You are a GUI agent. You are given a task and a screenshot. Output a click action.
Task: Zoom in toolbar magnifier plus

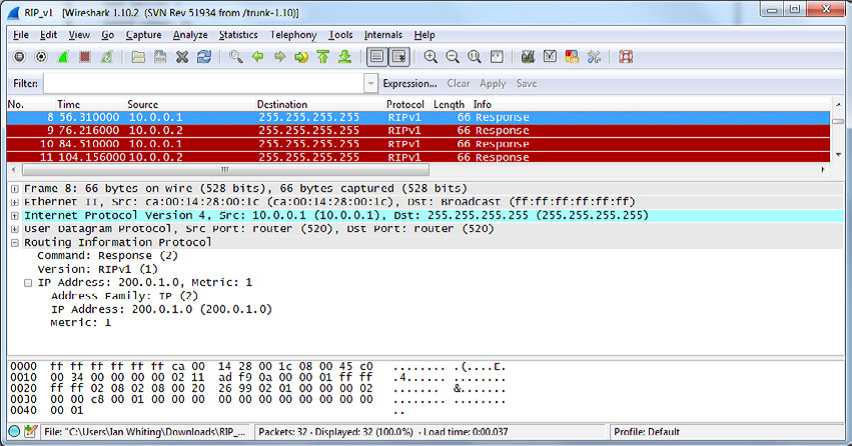pos(430,56)
